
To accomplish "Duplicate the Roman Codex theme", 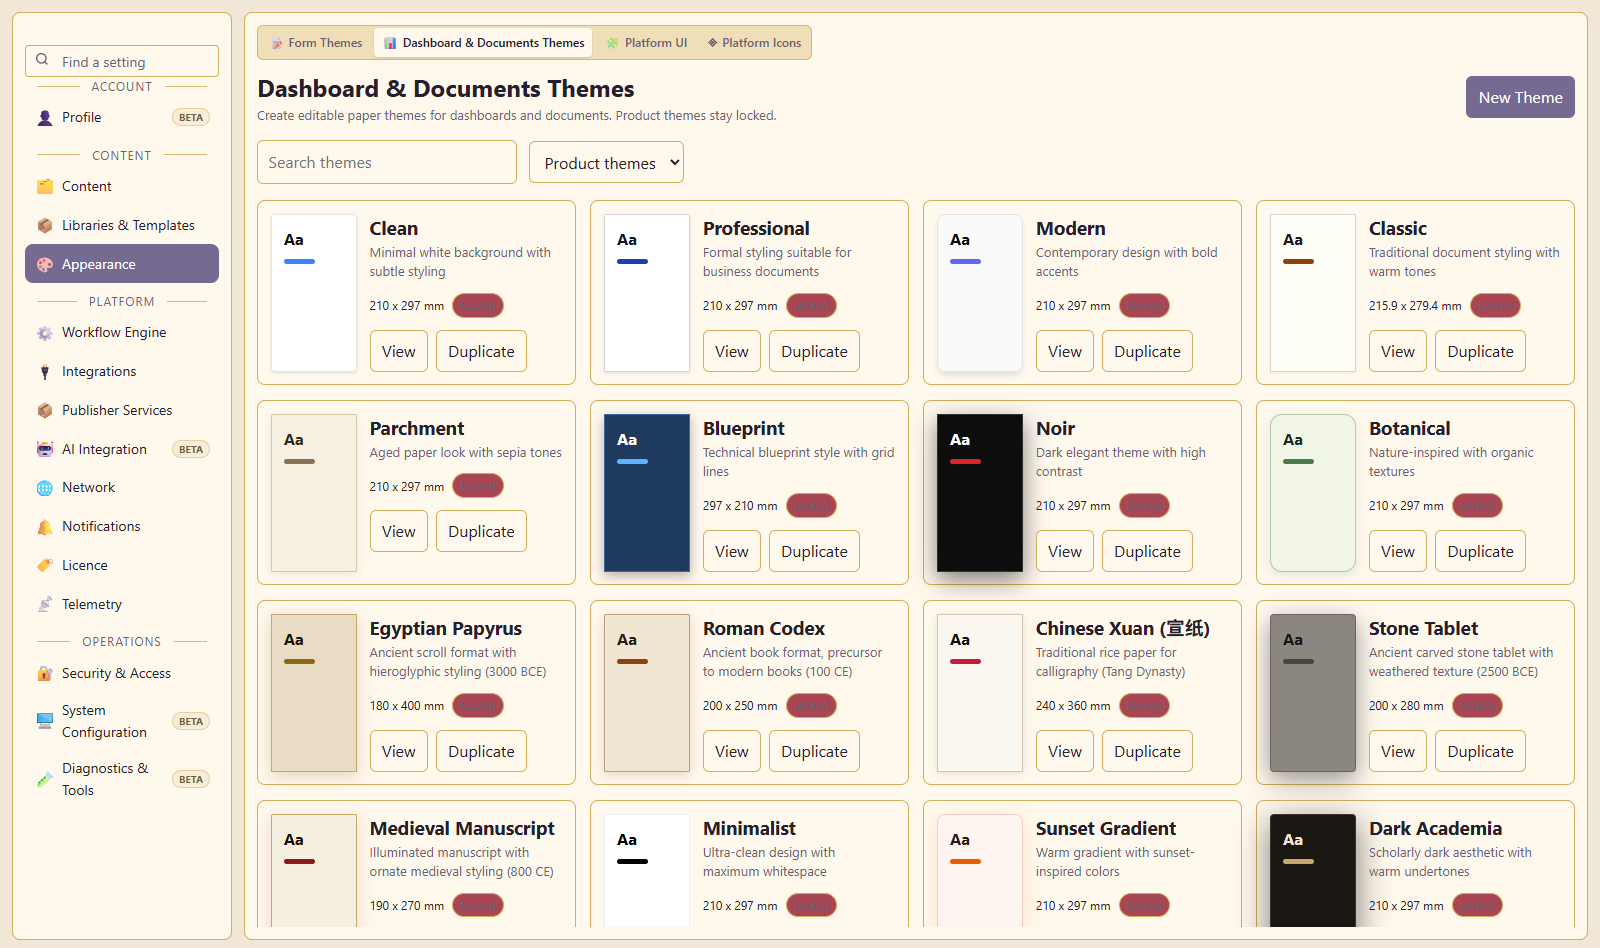I will [x=814, y=751].
